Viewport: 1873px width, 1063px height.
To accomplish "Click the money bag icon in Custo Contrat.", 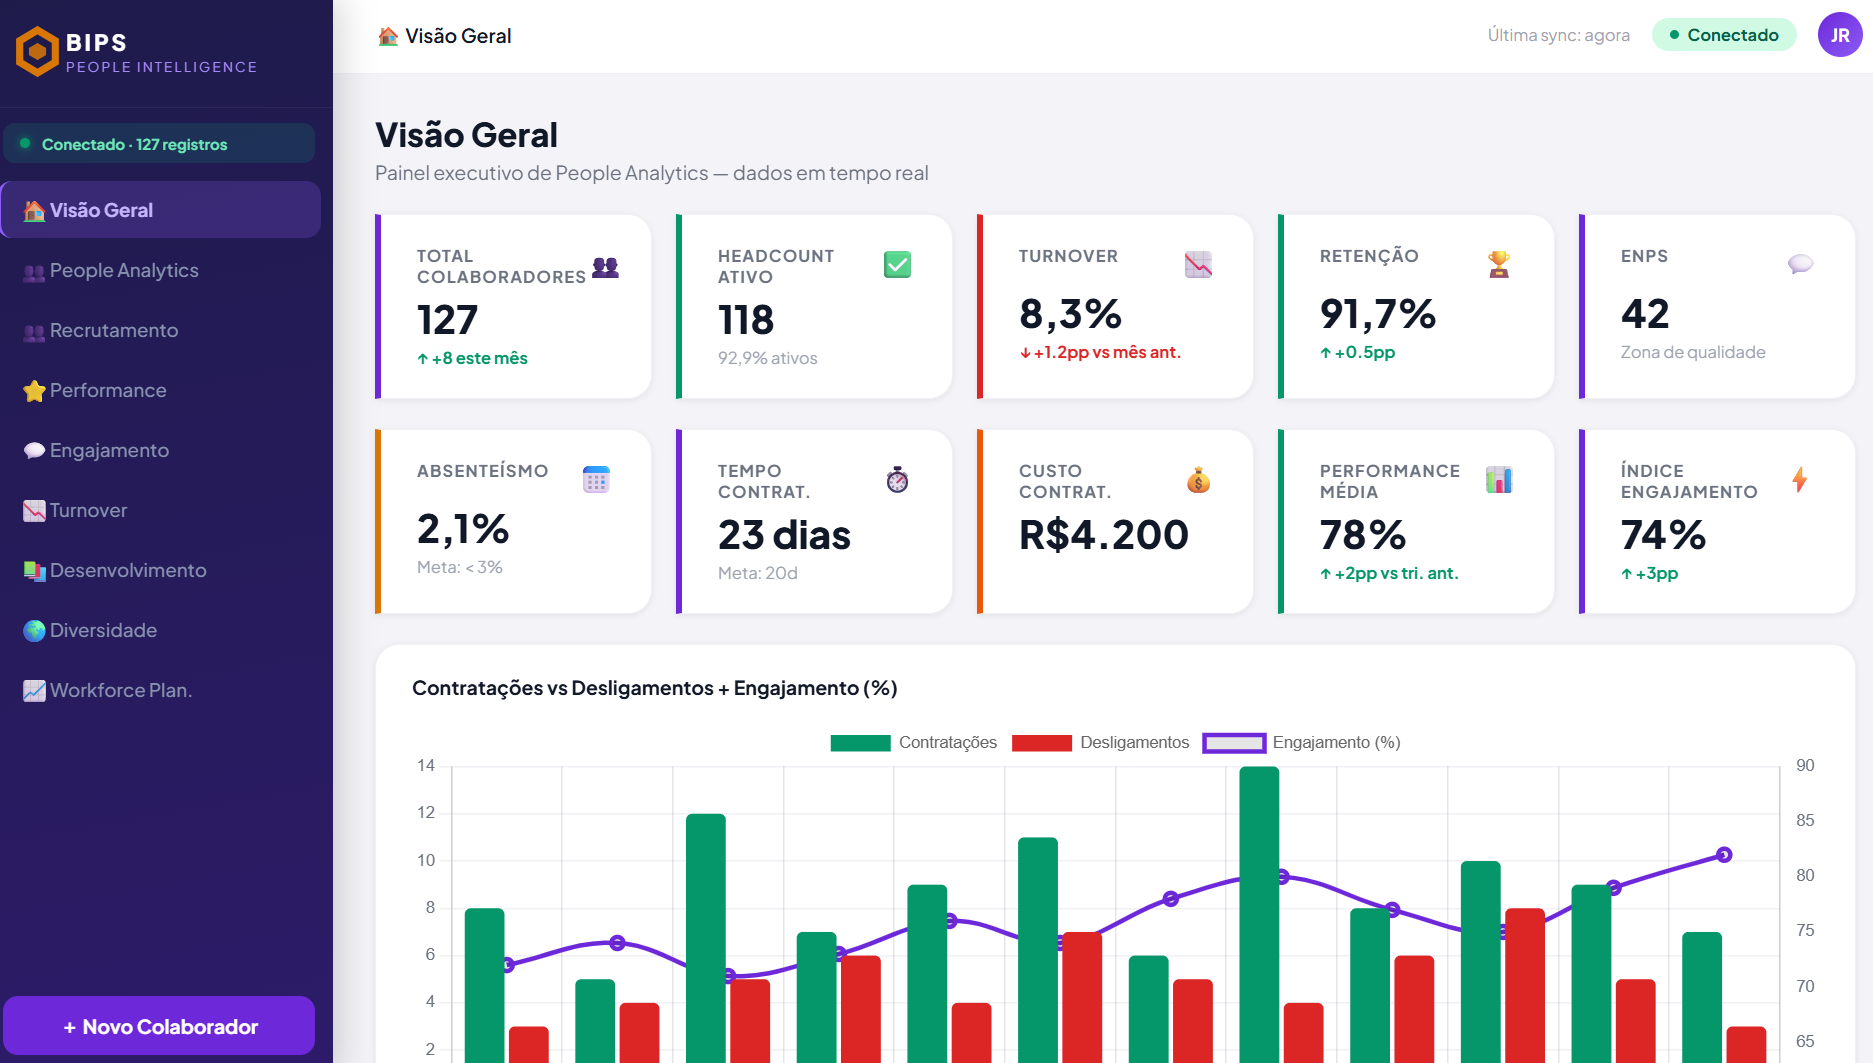I will pos(1198,480).
